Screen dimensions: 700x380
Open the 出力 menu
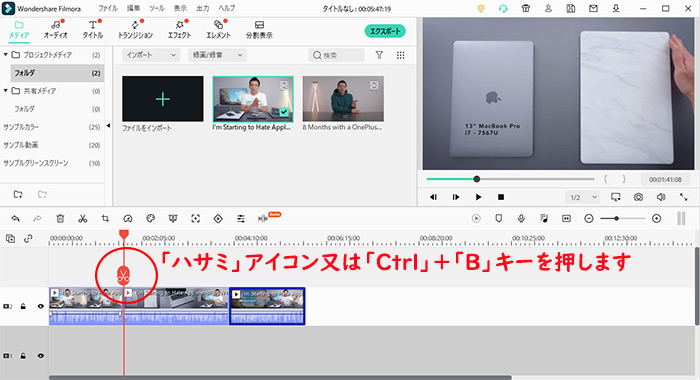click(203, 8)
